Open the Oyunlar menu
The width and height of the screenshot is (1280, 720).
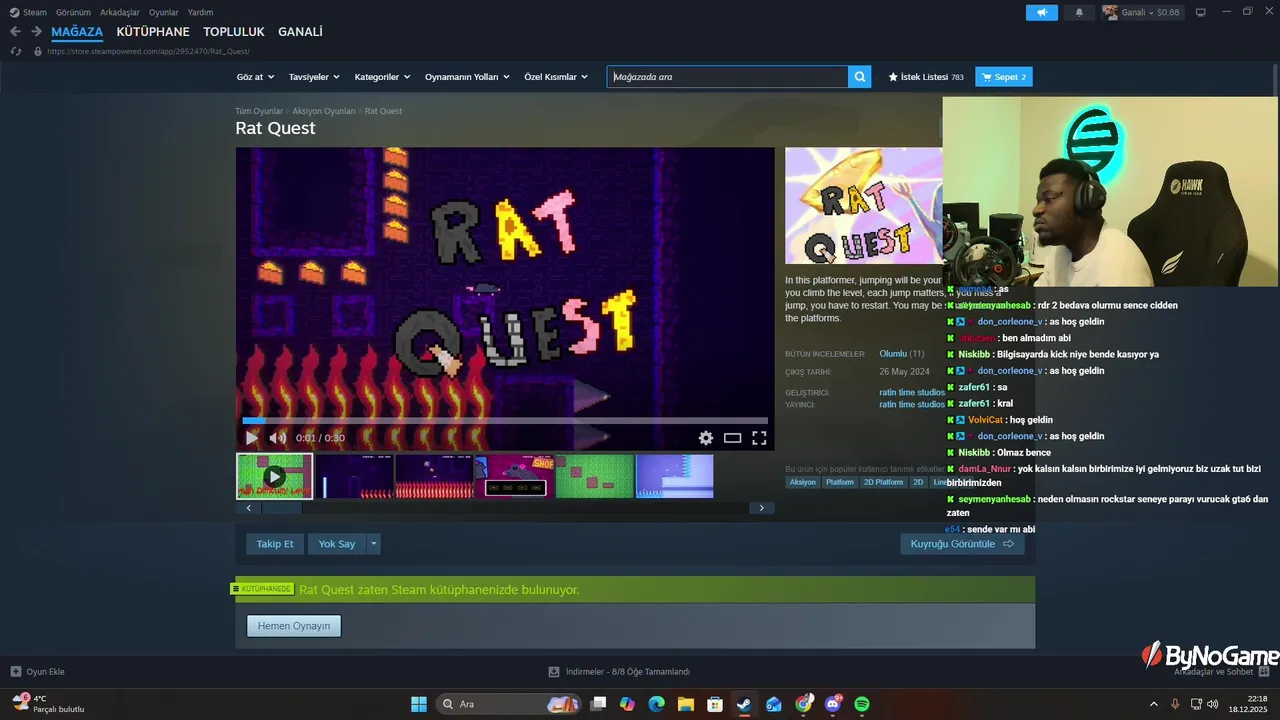coord(164,12)
